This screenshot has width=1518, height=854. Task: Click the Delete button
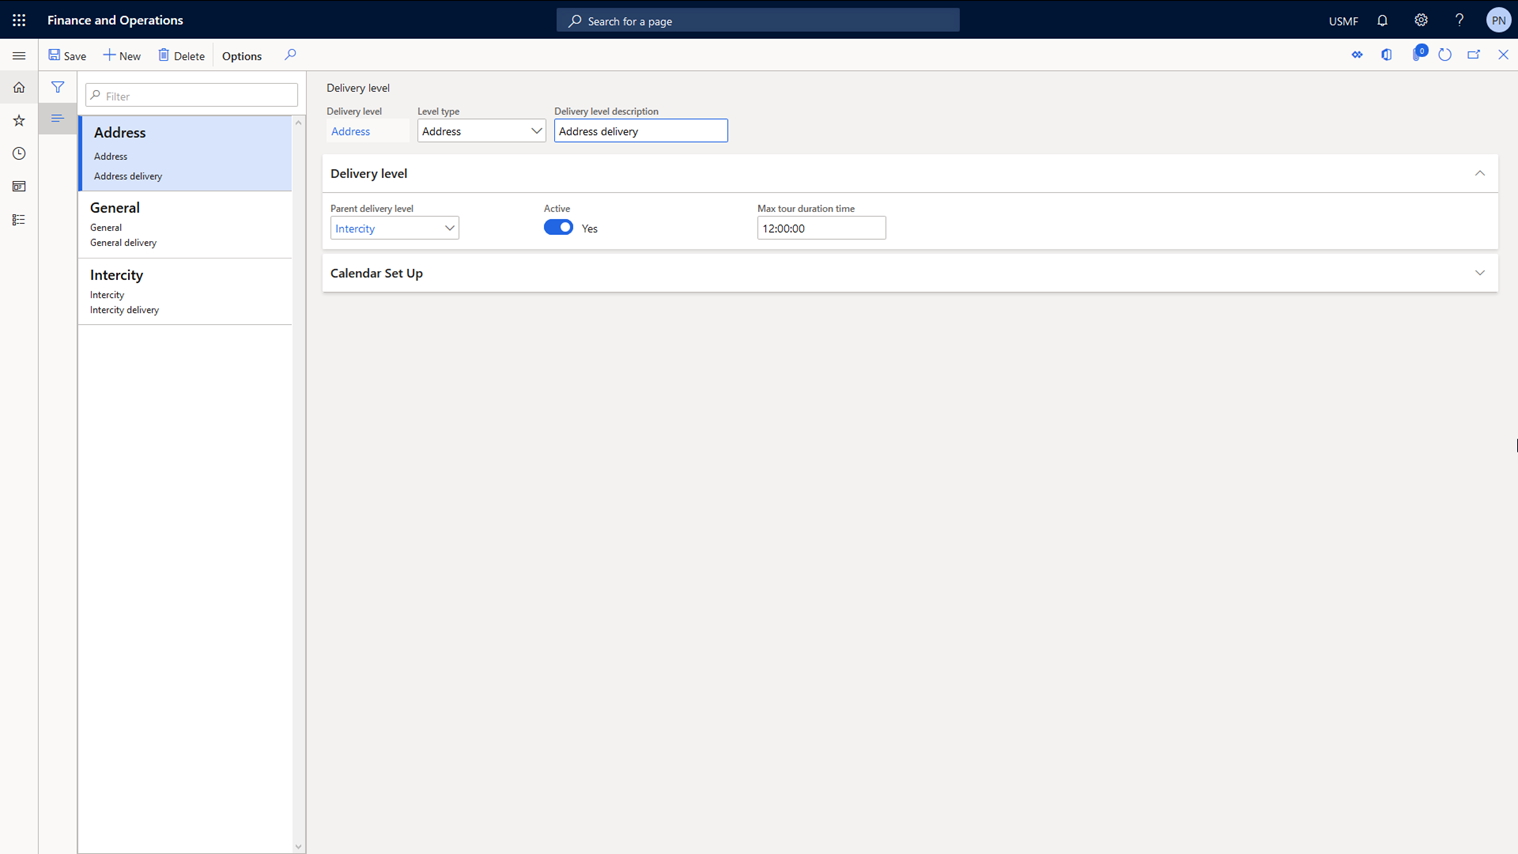(x=181, y=56)
